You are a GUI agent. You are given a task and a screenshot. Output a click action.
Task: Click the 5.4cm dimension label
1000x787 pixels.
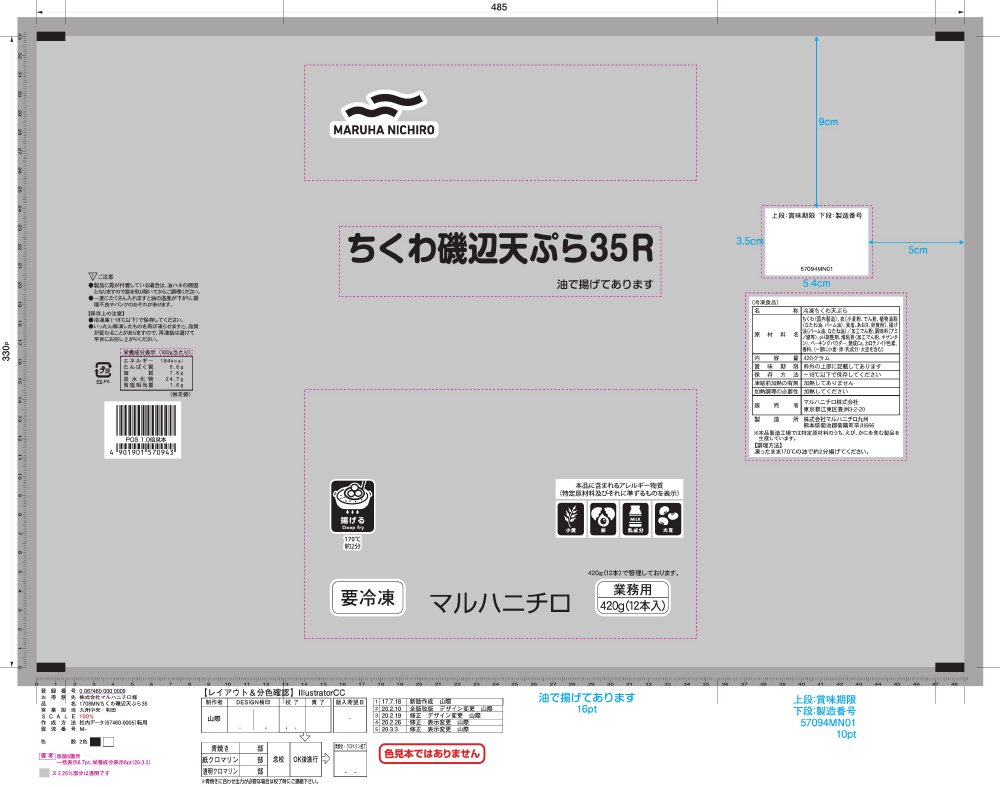point(816,283)
